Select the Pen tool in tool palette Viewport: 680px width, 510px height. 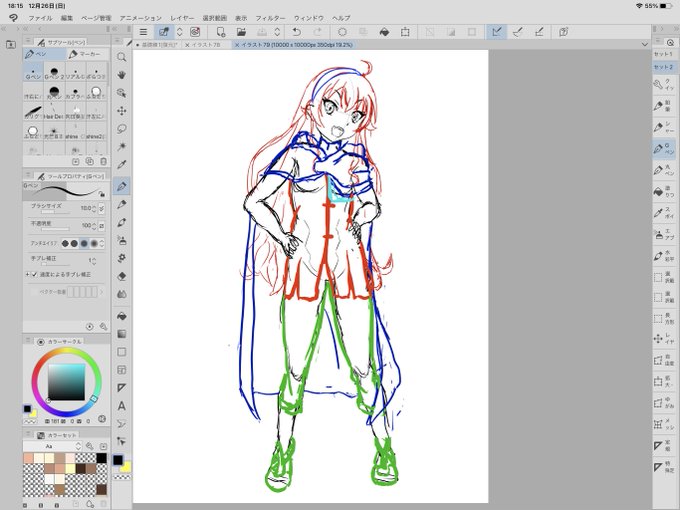click(x=122, y=186)
